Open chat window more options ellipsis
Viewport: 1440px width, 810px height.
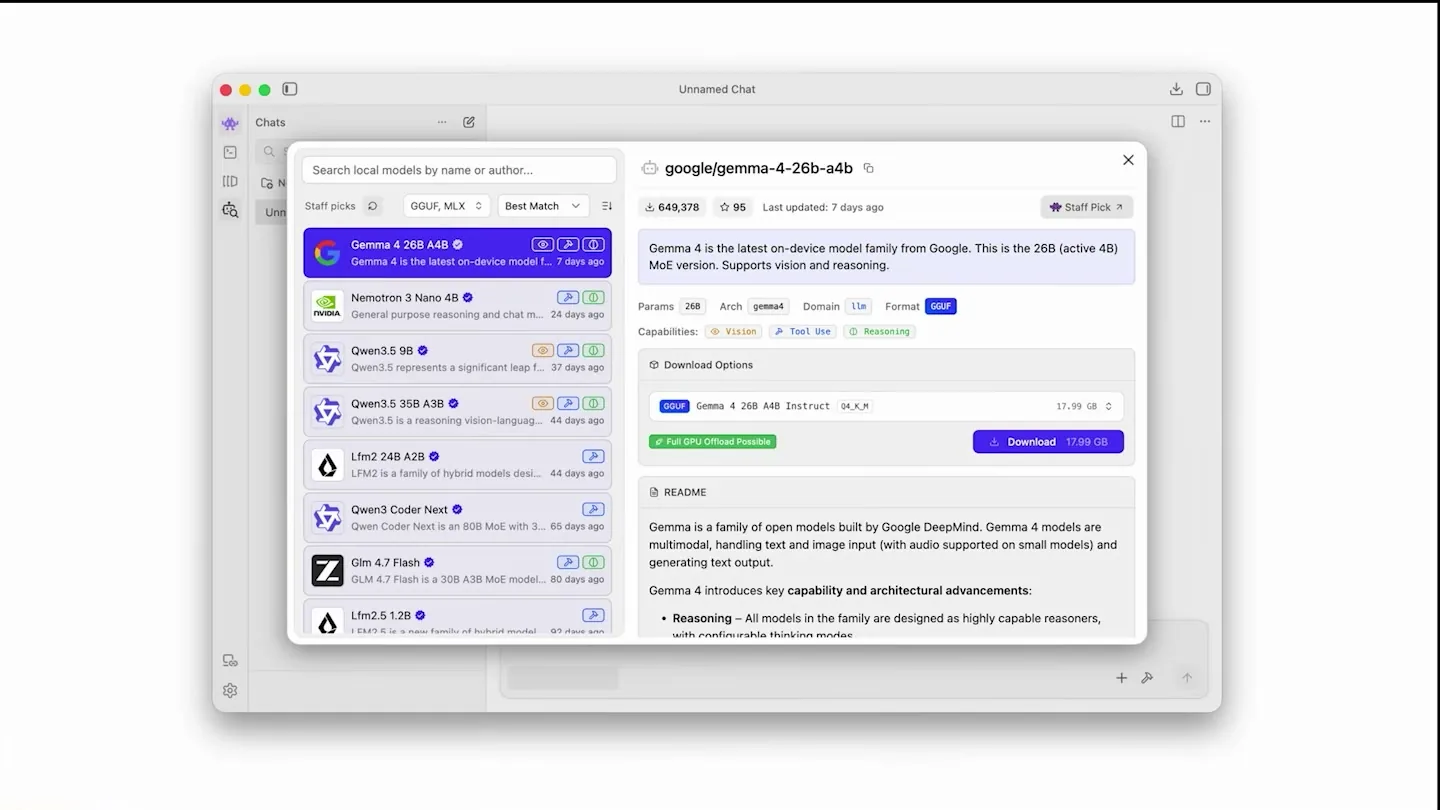pos(1205,121)
